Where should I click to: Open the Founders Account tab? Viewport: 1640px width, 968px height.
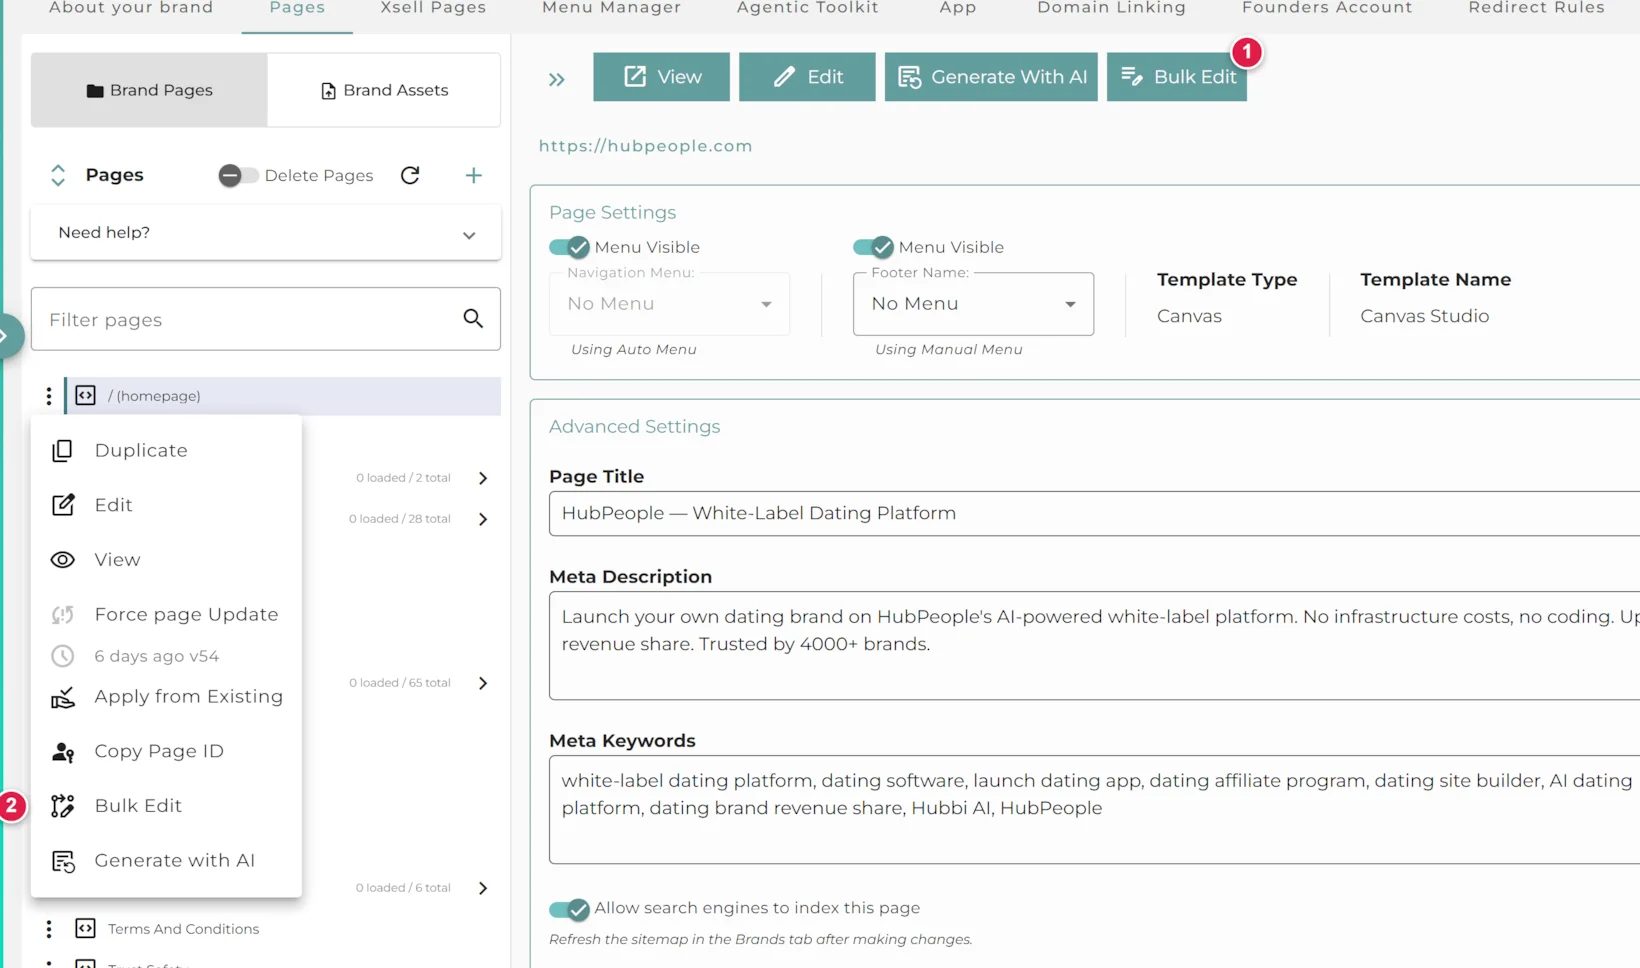pyautogui.click(x=1327, y=8)
